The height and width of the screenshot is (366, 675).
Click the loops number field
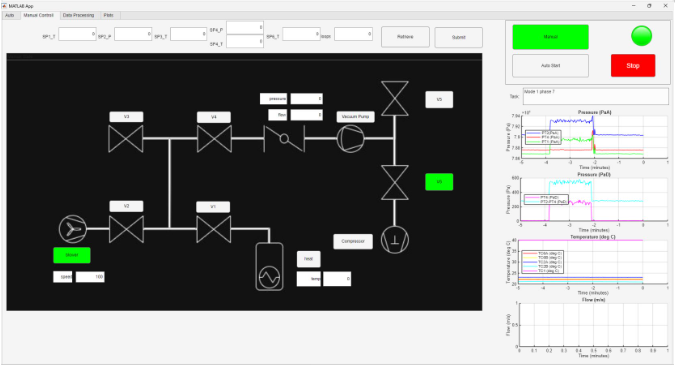click(353, 34)
